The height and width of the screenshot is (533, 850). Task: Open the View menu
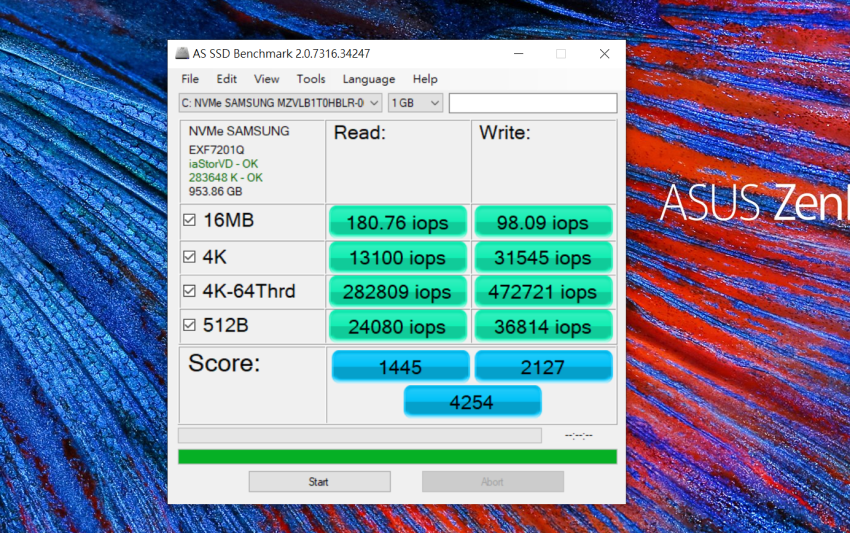coord(267,79)
